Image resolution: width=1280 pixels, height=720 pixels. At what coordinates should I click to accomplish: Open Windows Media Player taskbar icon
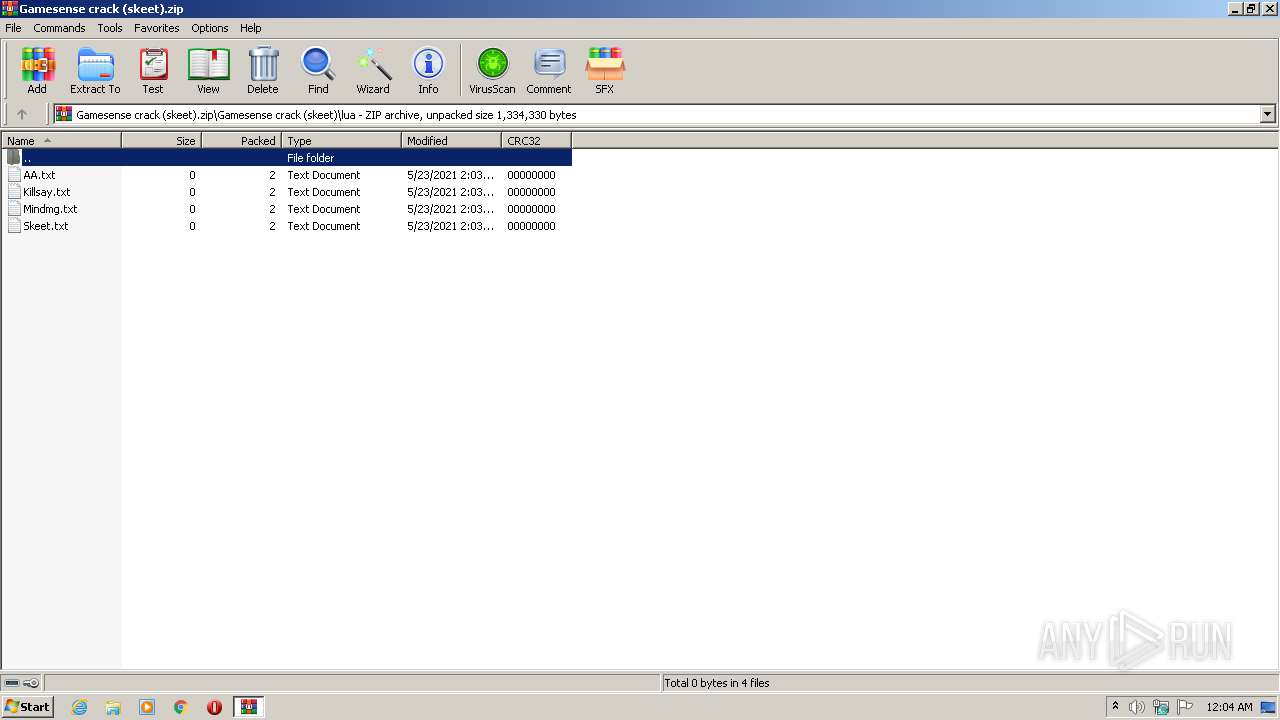point(147,707)
